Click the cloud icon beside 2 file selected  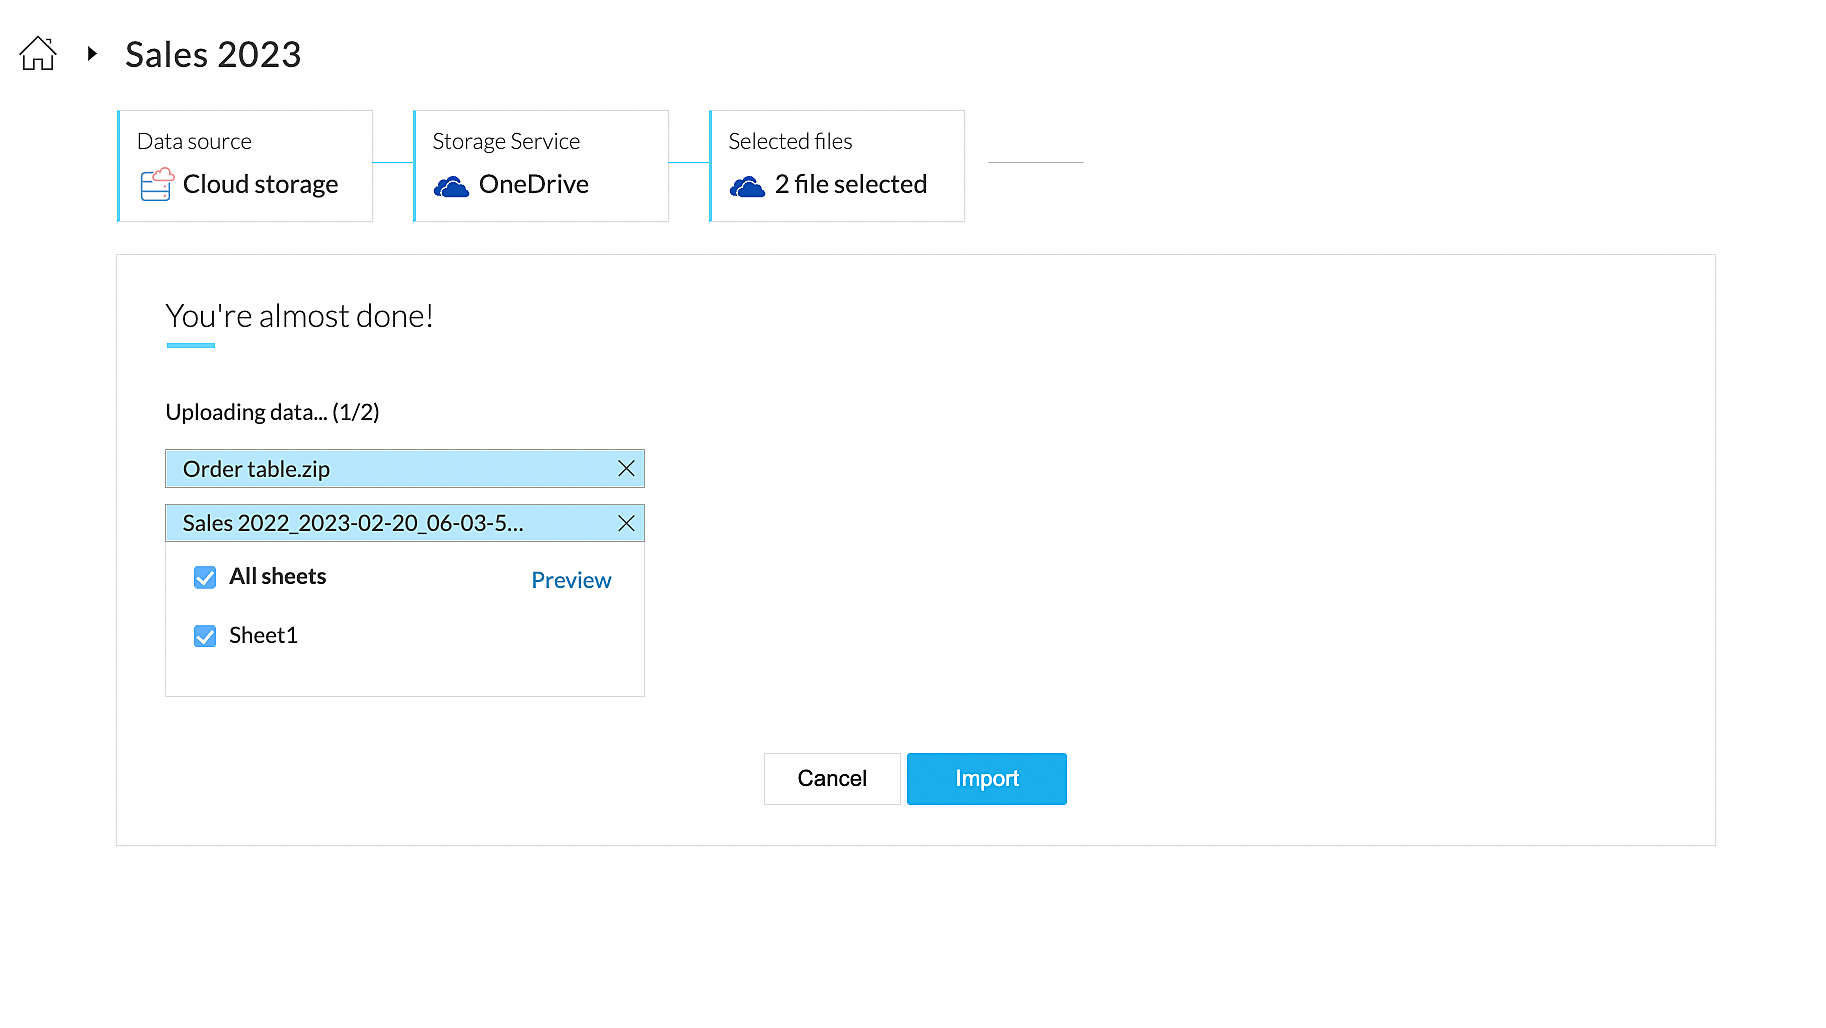tap(747, 186)
